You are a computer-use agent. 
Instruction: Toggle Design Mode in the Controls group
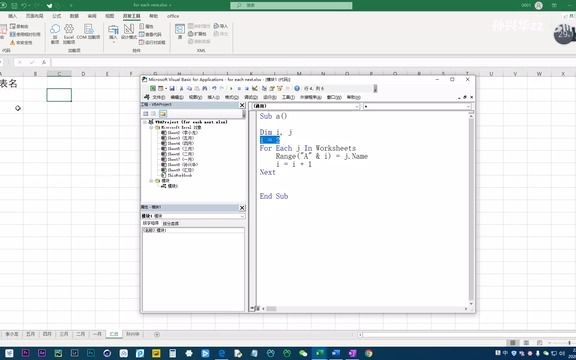[x=129, y=32]
